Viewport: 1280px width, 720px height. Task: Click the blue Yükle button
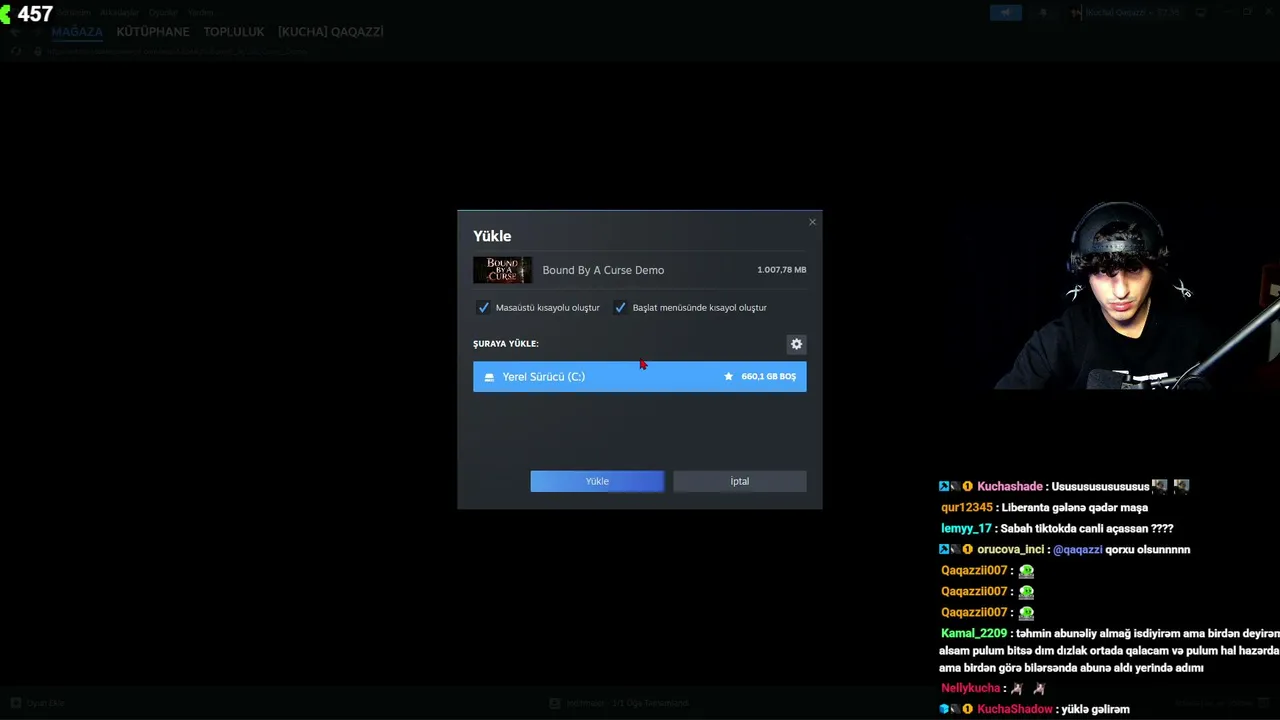click(597, 481)
